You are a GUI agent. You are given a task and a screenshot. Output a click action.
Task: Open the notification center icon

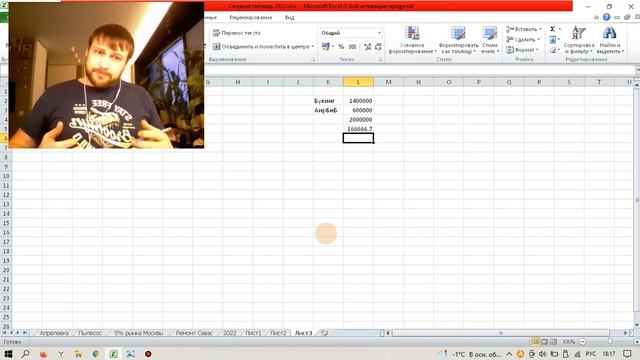click(x=627, y=354)
